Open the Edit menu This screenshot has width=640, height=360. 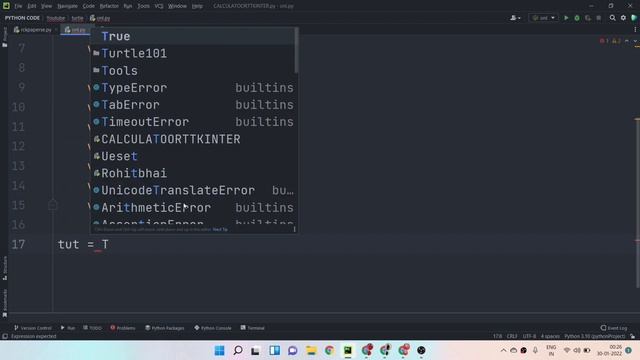[32, 6]
